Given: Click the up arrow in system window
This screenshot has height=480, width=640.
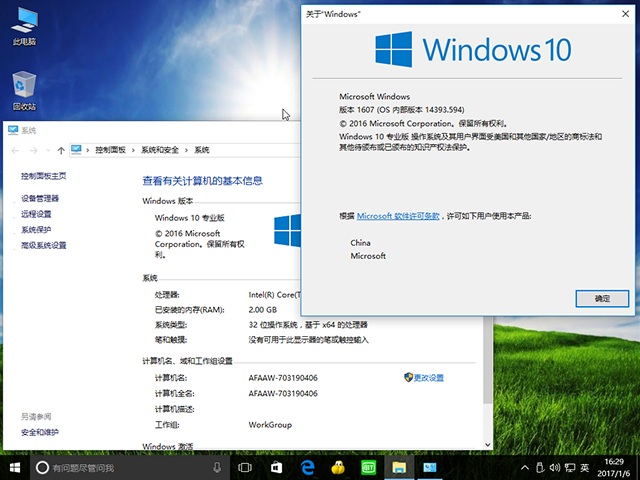Looking at the screenshot, I should coord(61,149).
